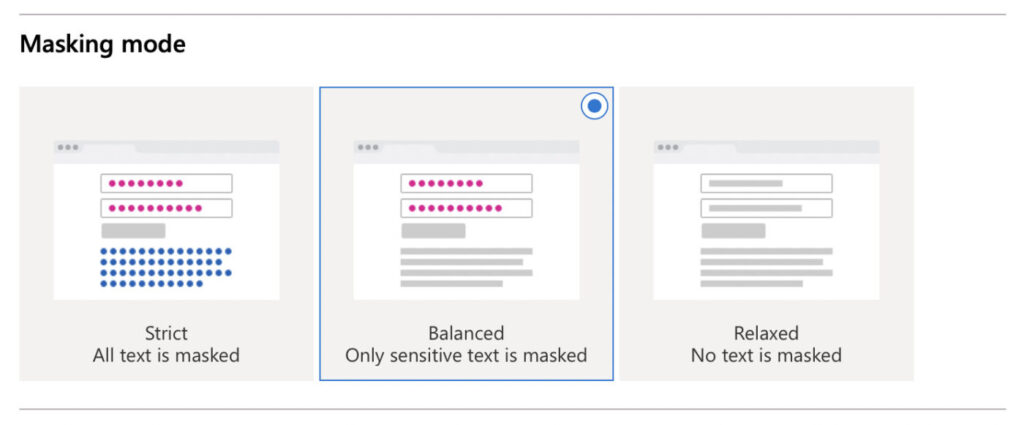Click the "Strict" label text

(166, 333)
